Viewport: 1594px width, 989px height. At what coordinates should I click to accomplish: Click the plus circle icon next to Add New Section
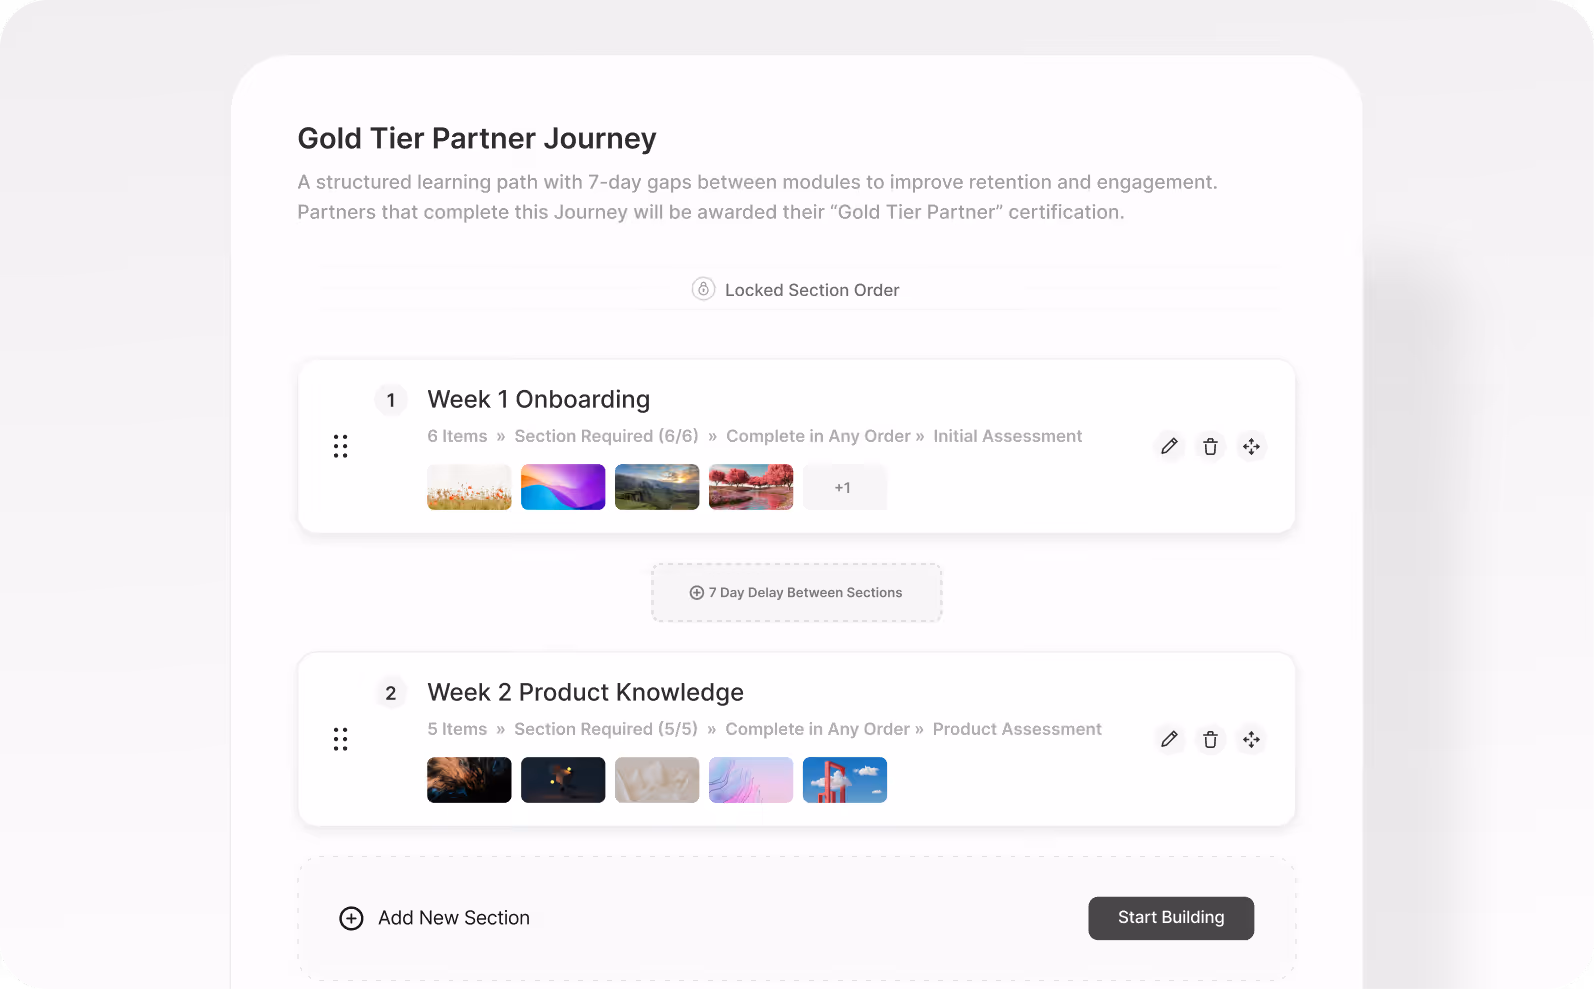tap(351, 918)
